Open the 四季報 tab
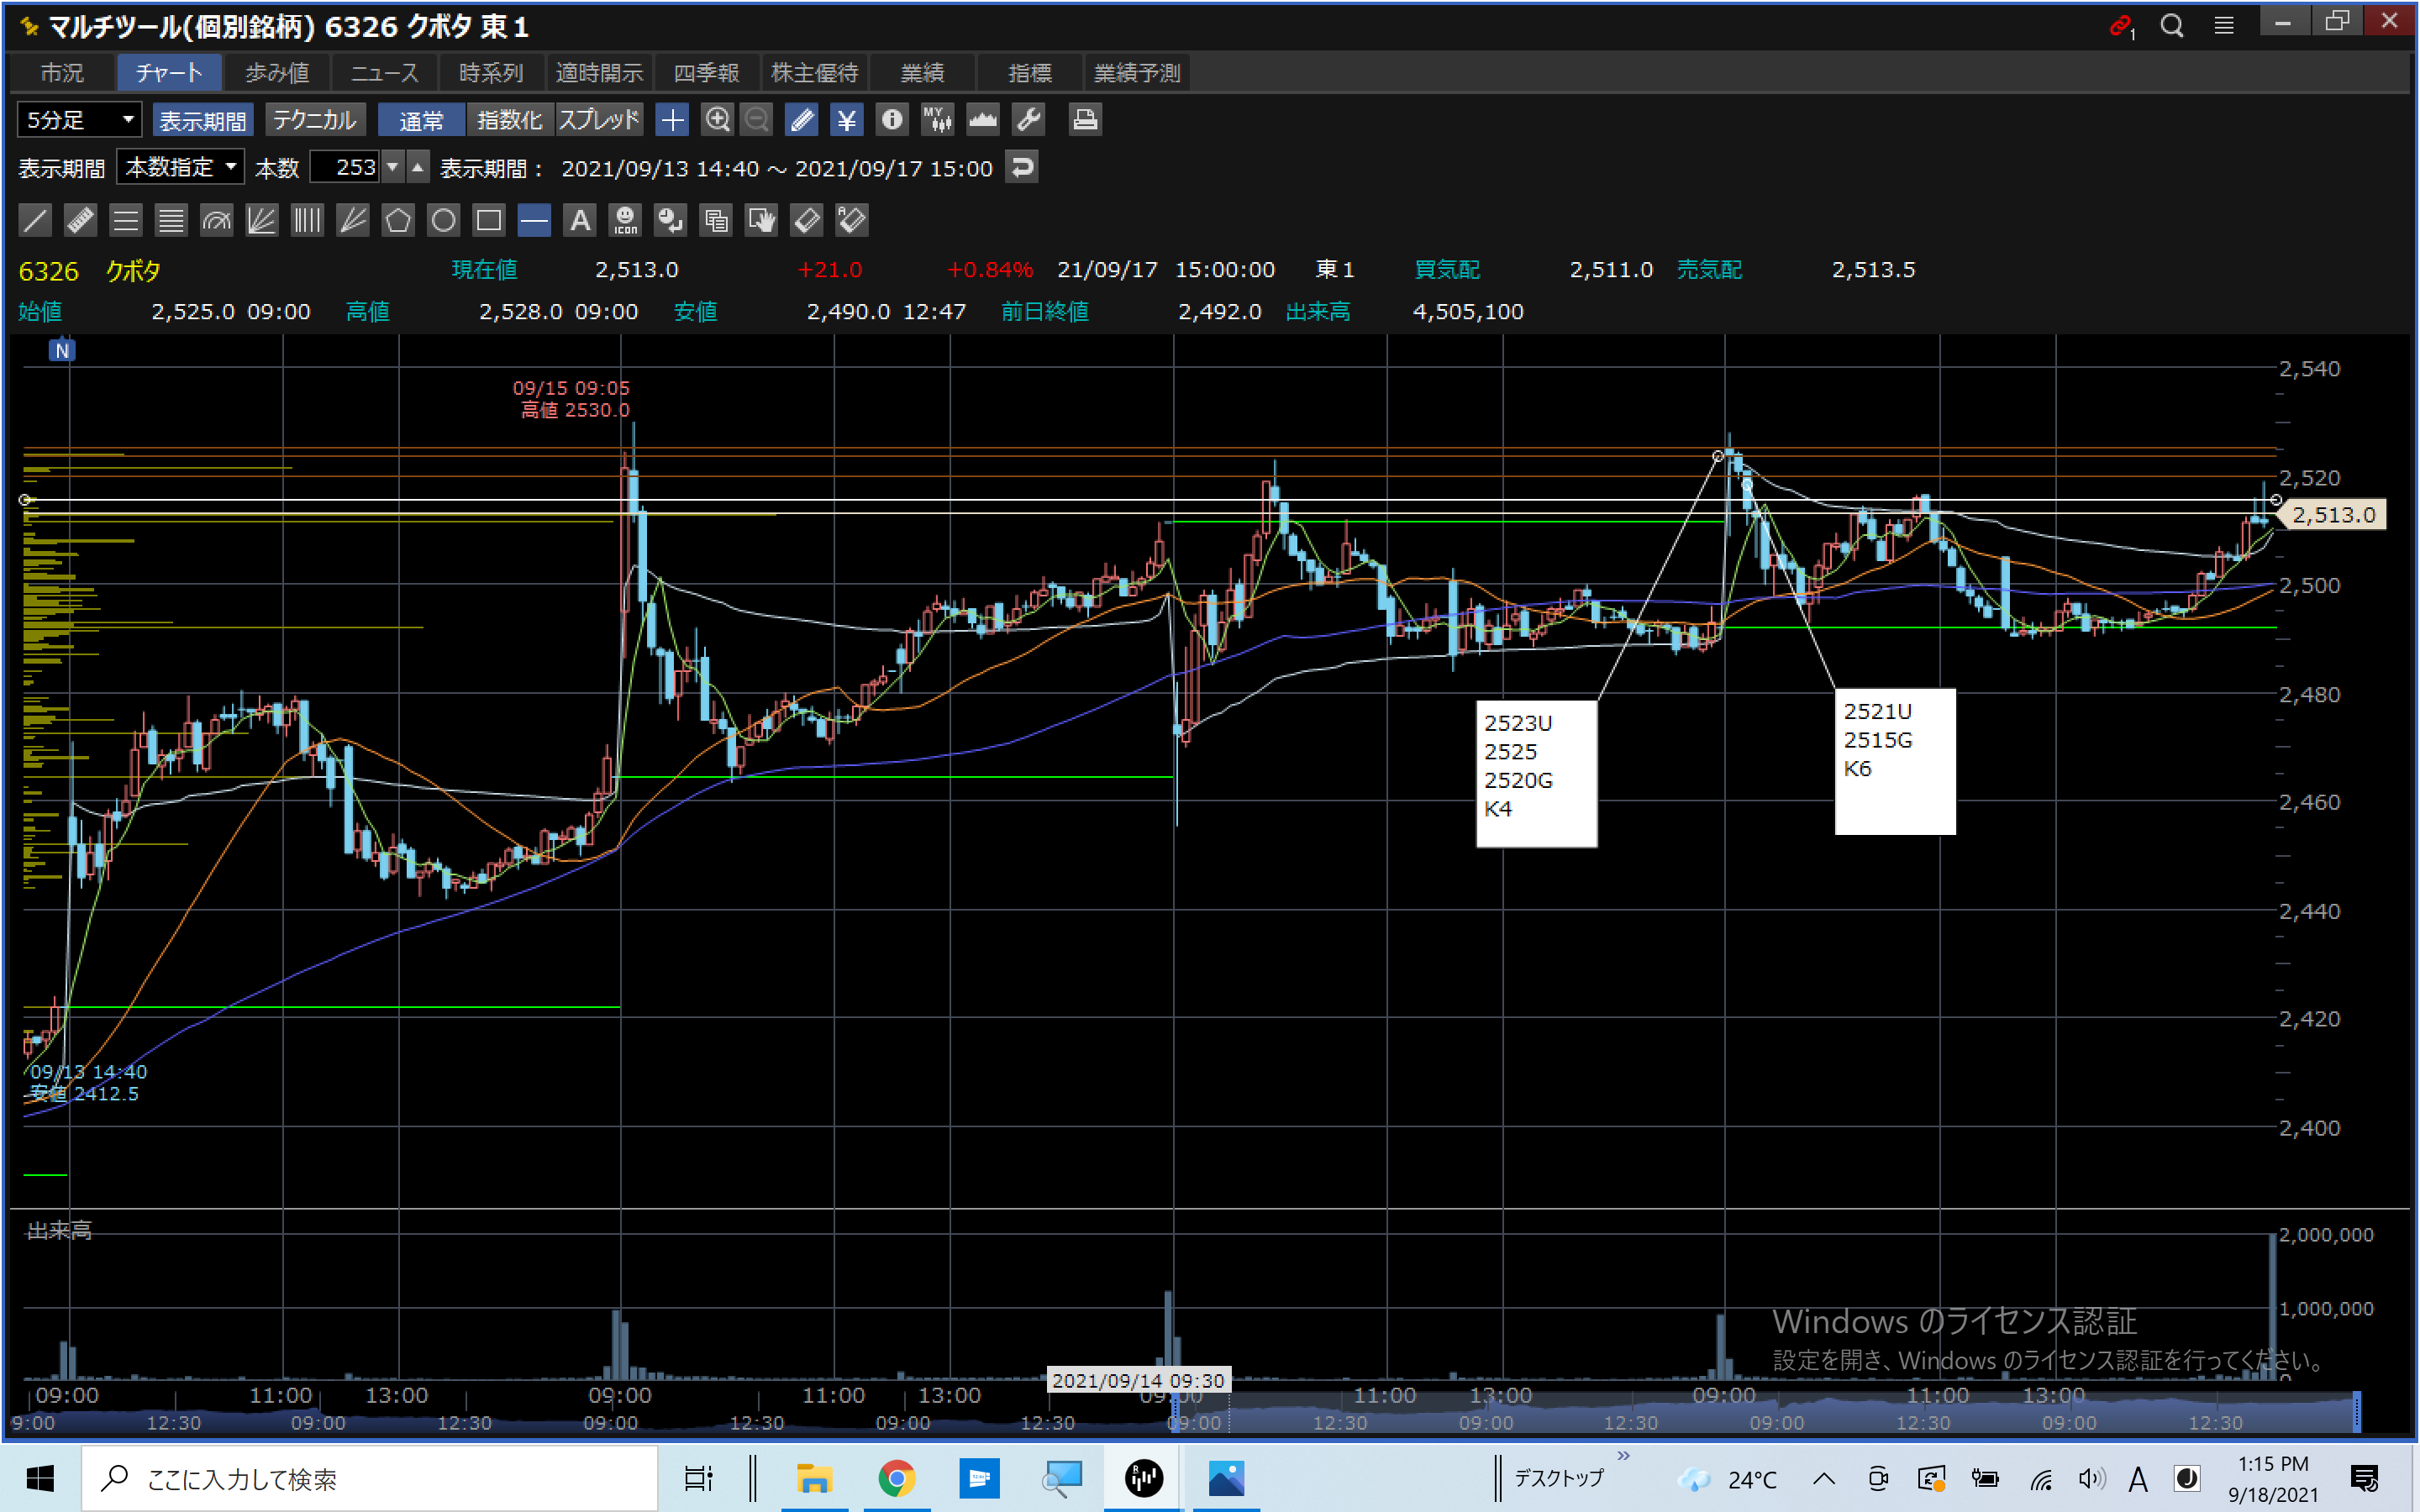Image resolution: width=2420 pixels, height=1512 pixels. pyautogui.click(x=706, y=73)
